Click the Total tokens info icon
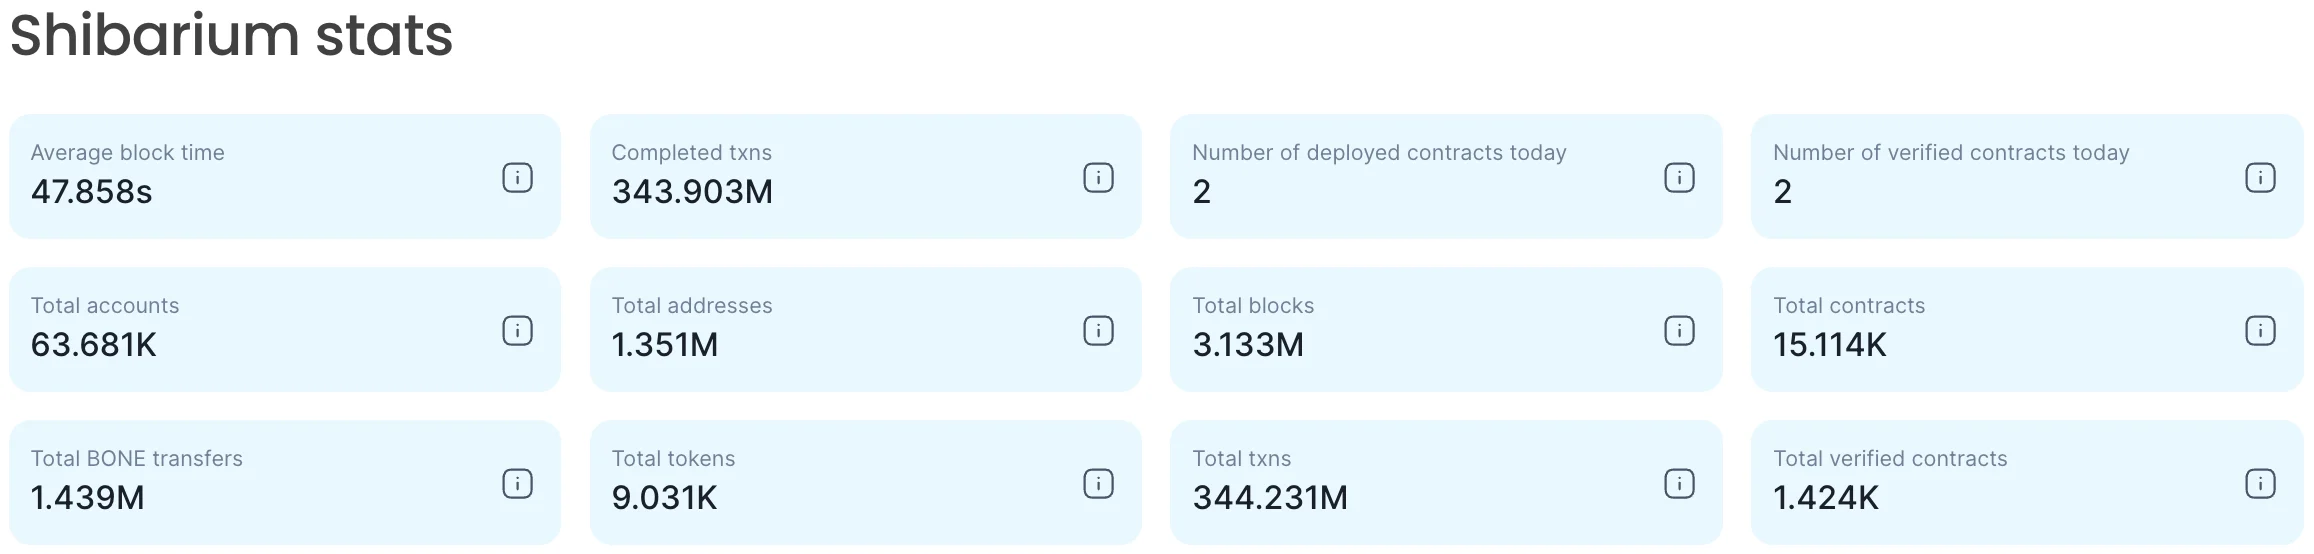 [1098, 484]
